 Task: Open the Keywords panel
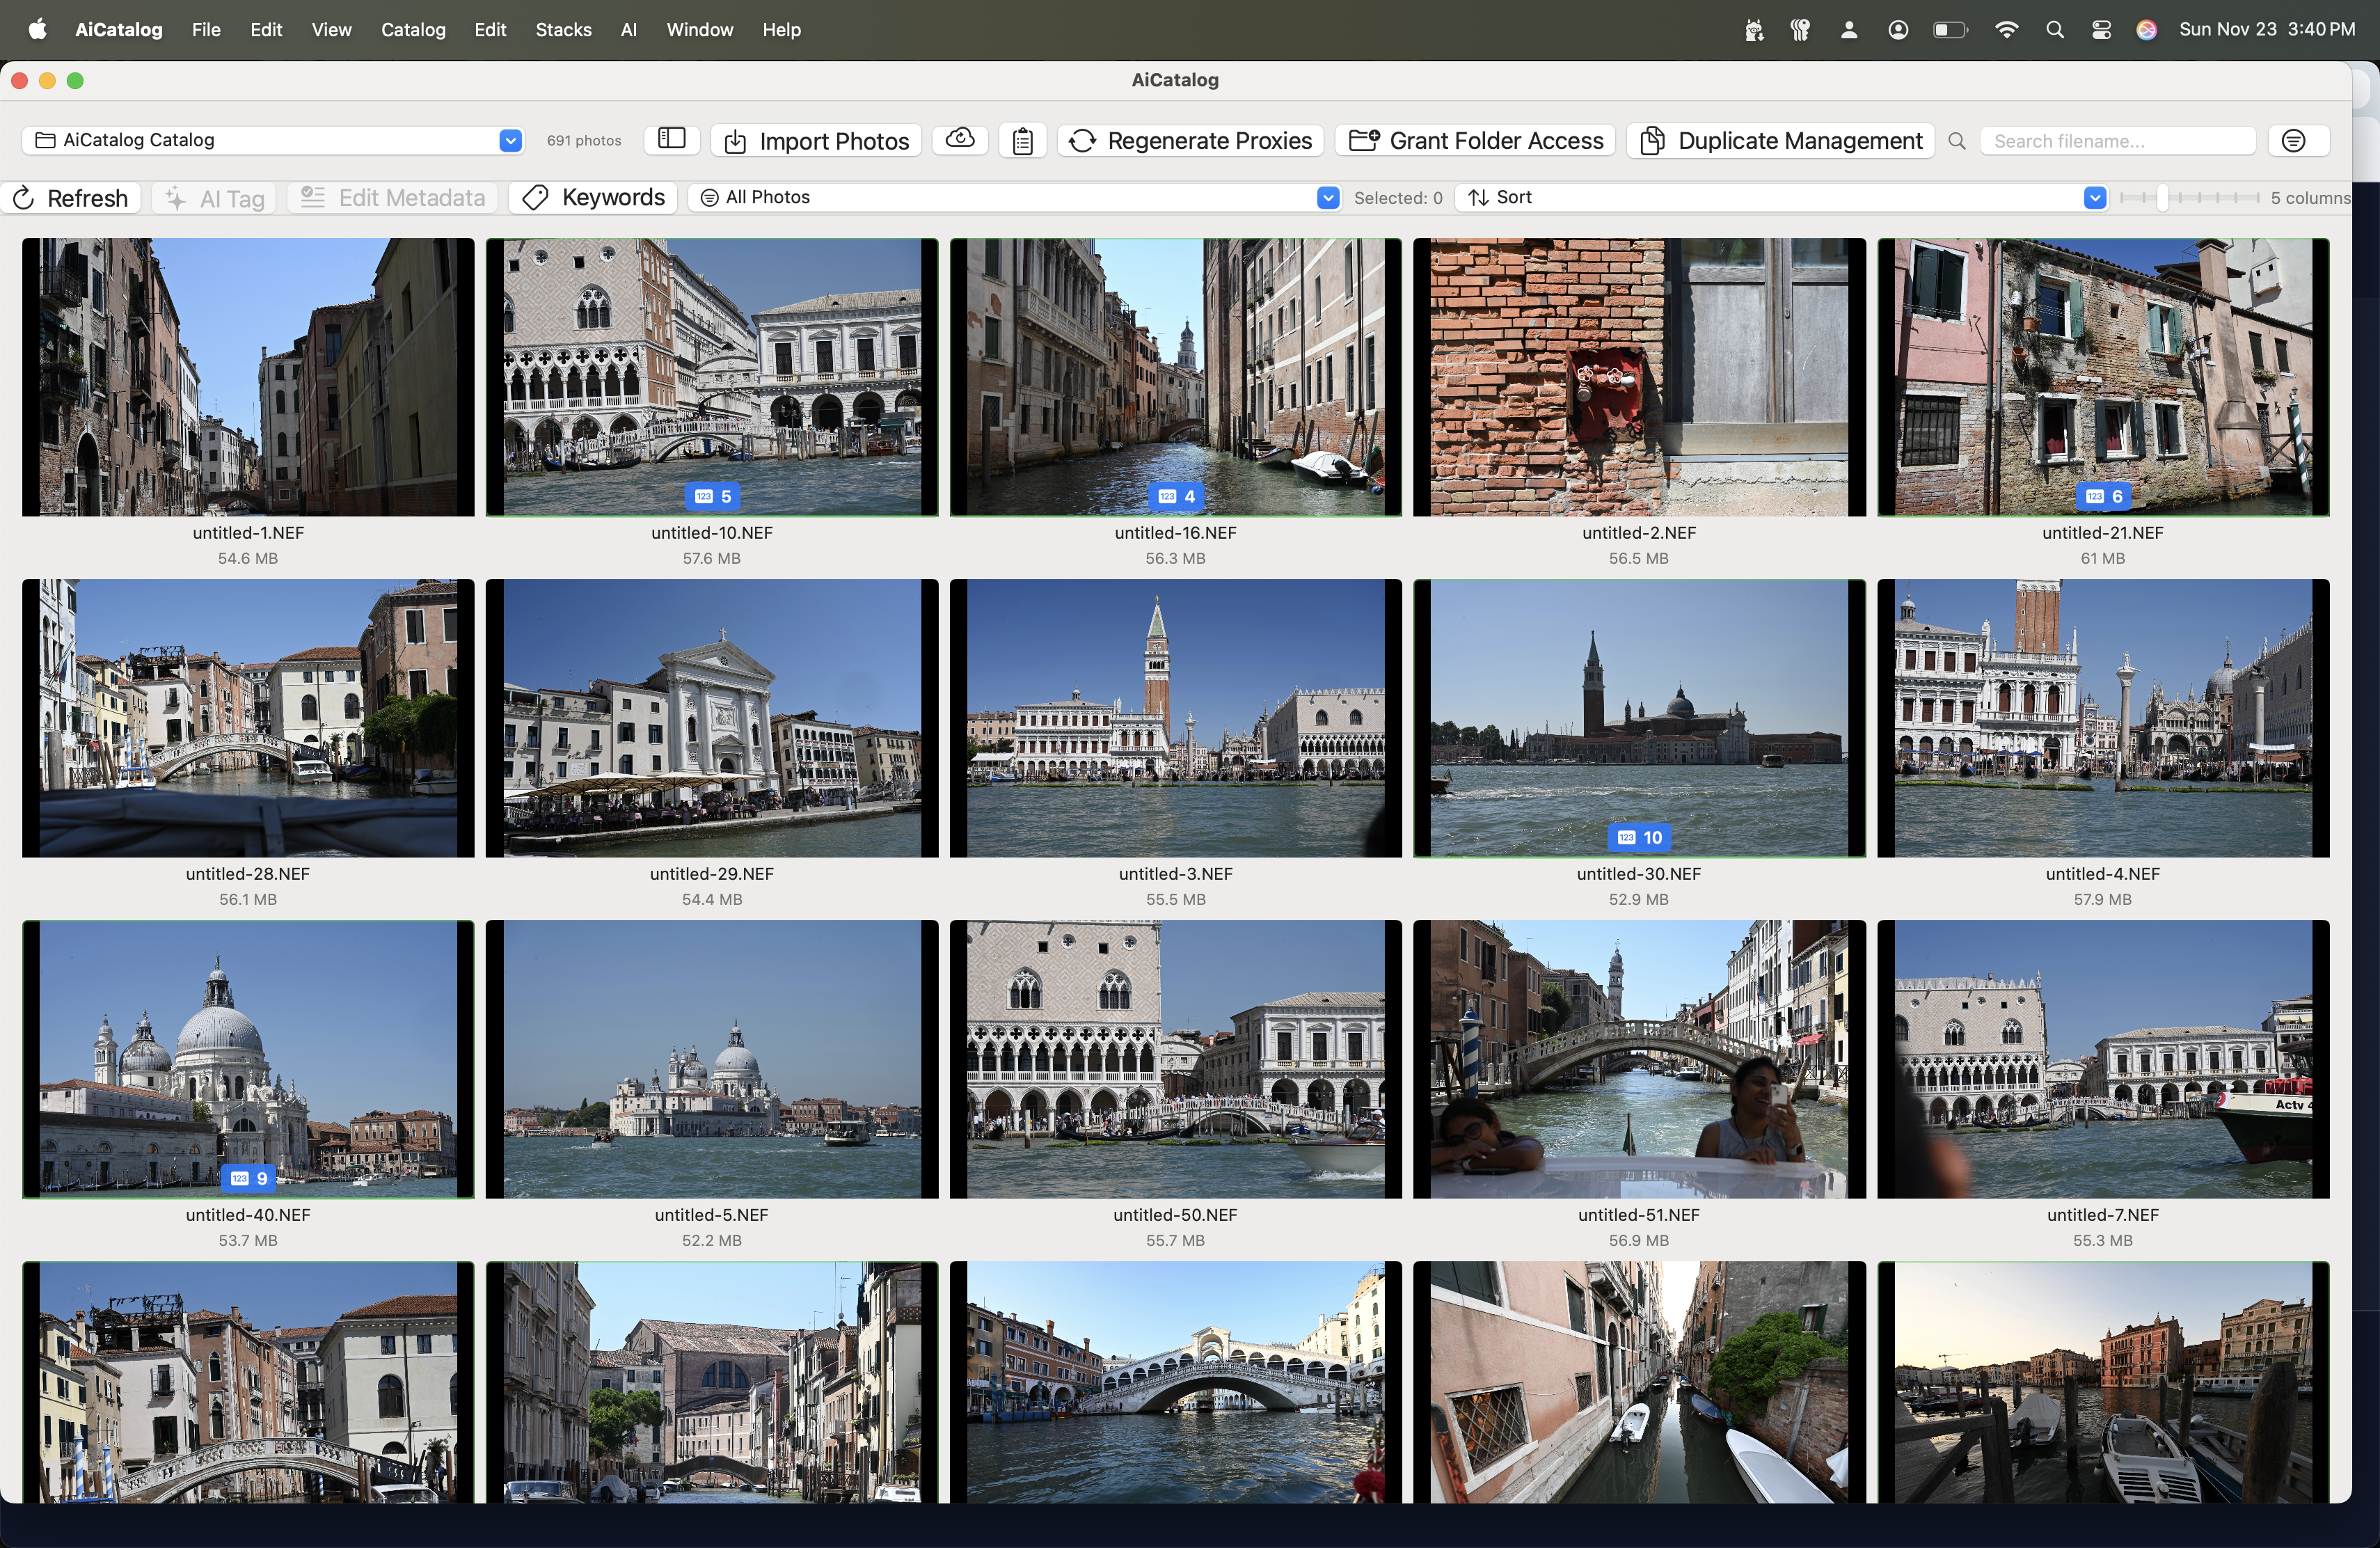tap(594, 198)
